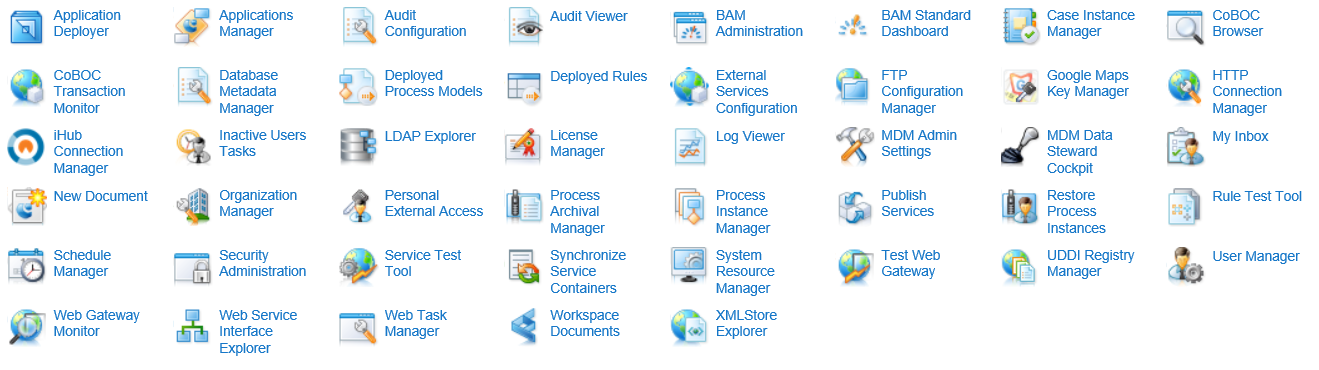Click the "Log Viewer" text link
The width and height of the screenshot is (1319, 370).
click(x=750, y=136)
